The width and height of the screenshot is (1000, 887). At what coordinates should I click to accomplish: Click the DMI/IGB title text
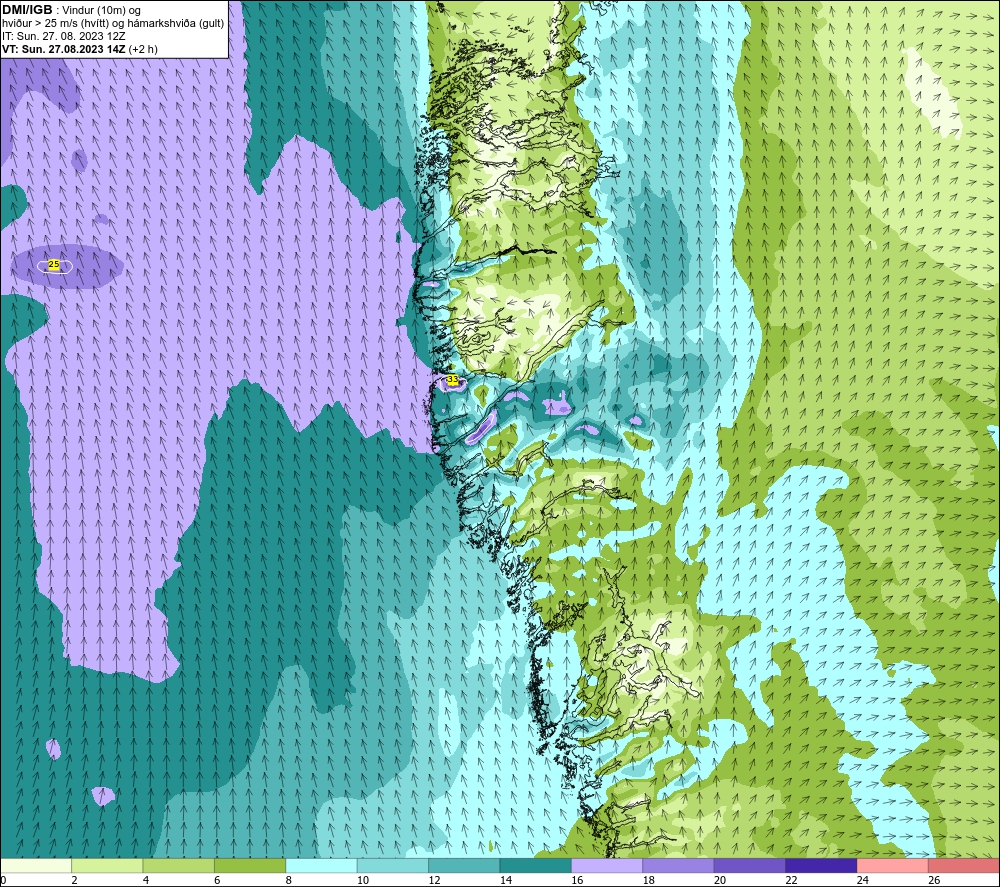click(27, 10)
